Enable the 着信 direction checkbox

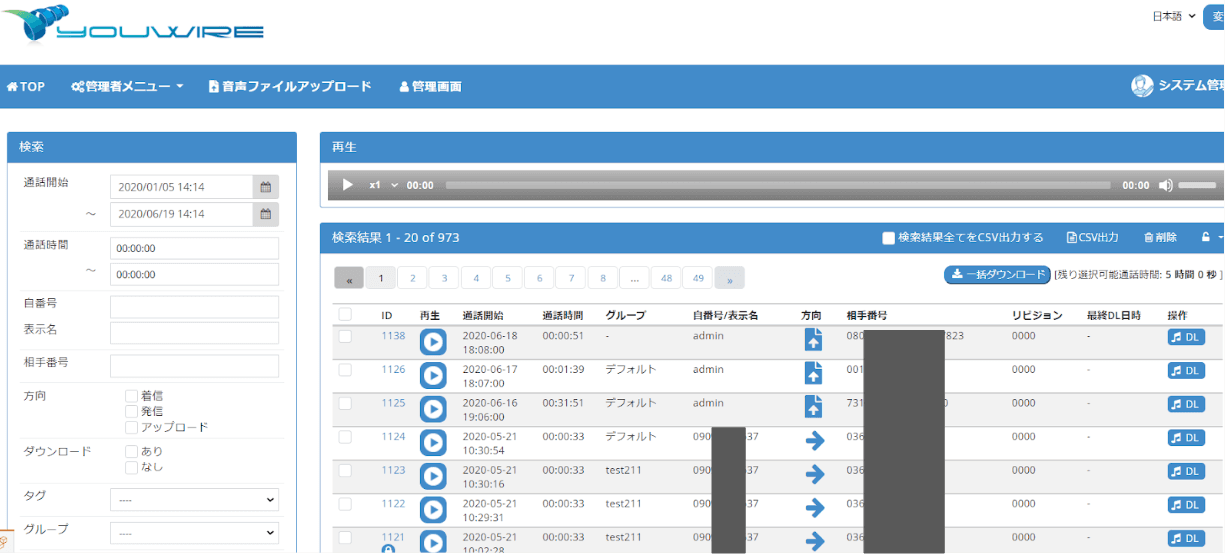pos(132,396)
